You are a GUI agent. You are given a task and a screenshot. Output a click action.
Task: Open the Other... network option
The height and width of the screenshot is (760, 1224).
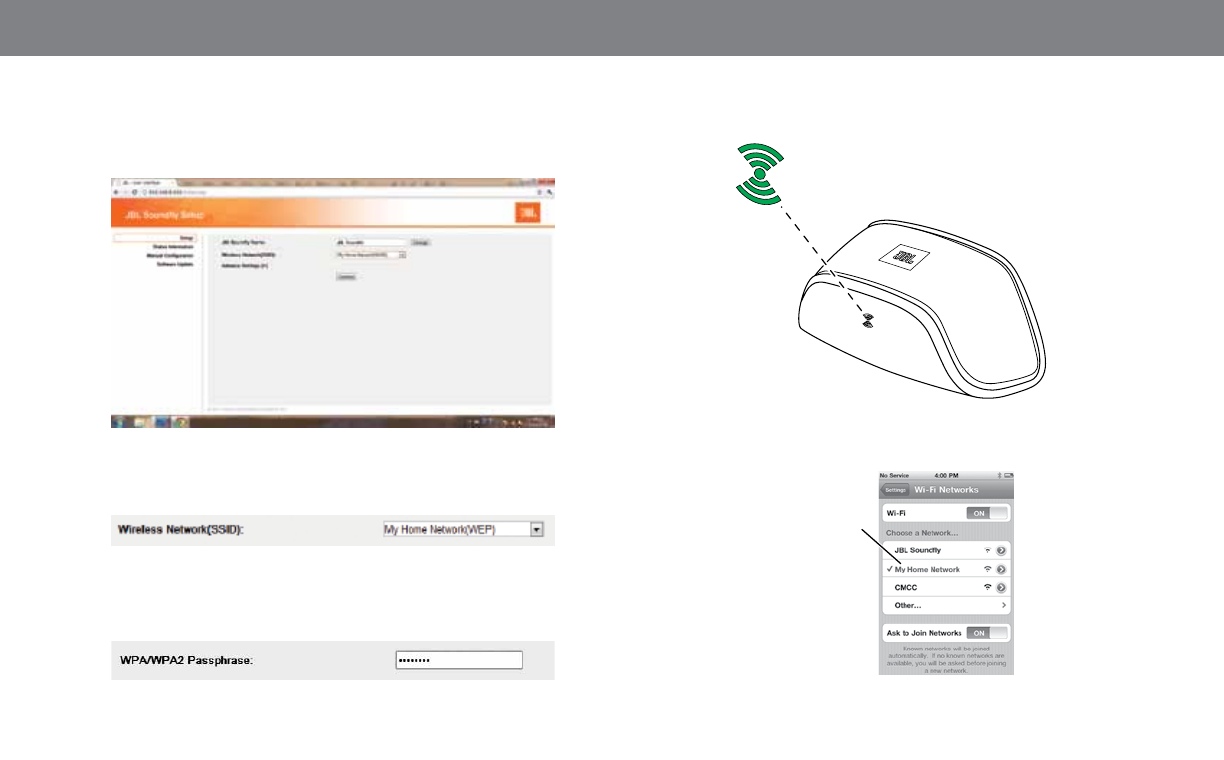pos(945,606)
